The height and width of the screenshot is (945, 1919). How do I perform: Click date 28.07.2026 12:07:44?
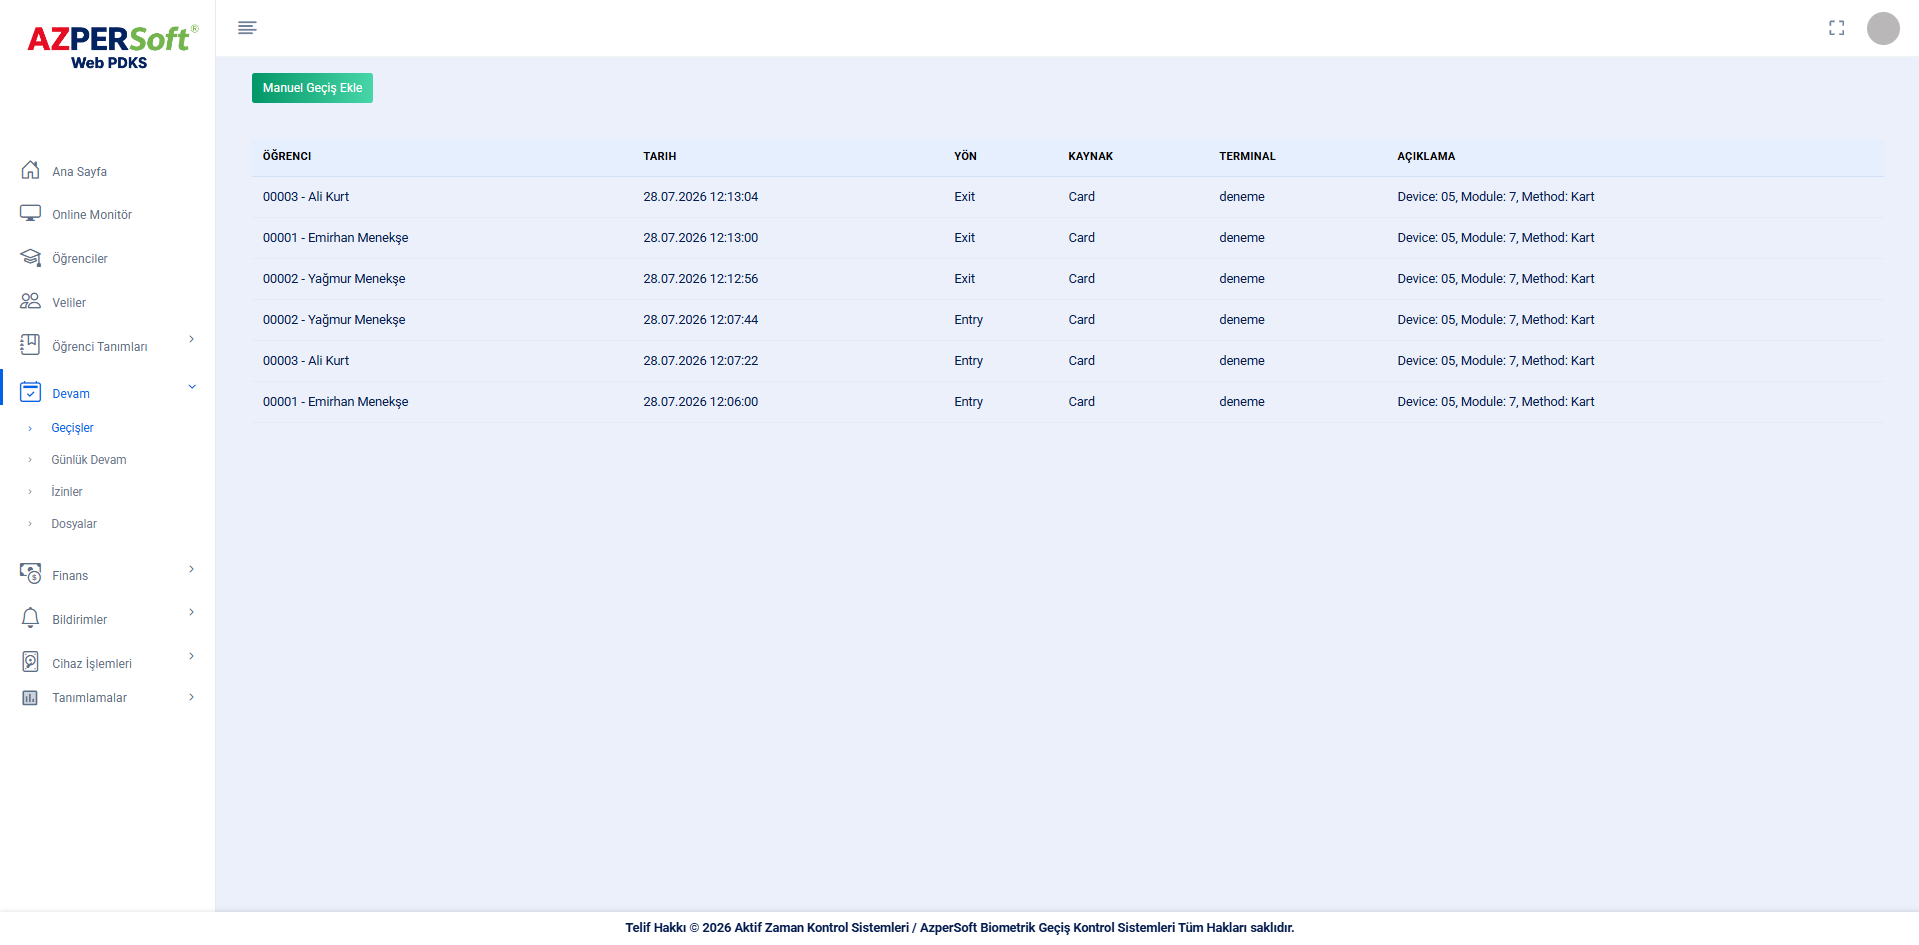700,320
